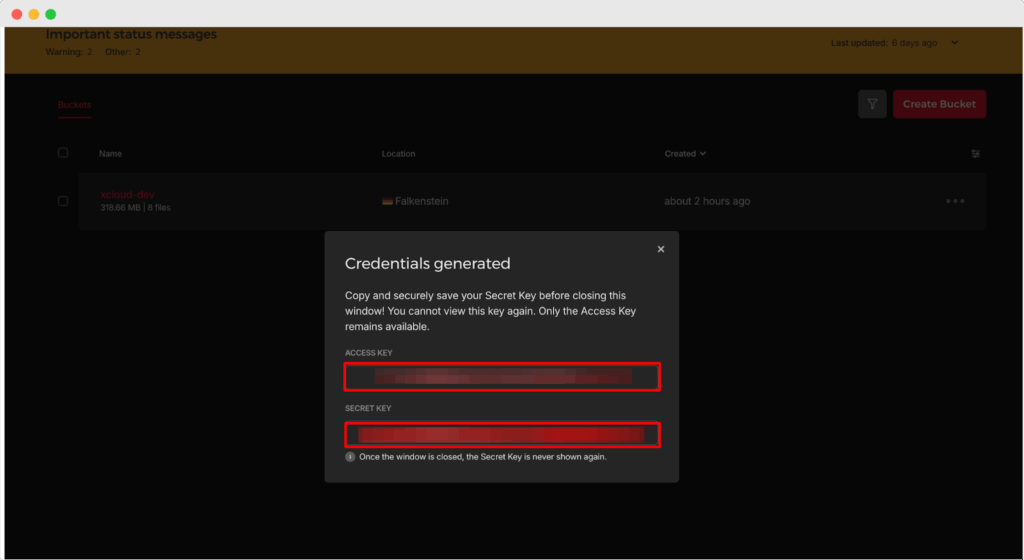The image size is (1024, 560).
Task: Switch to the Buckets tab
Action: click(x=74, y=104)
